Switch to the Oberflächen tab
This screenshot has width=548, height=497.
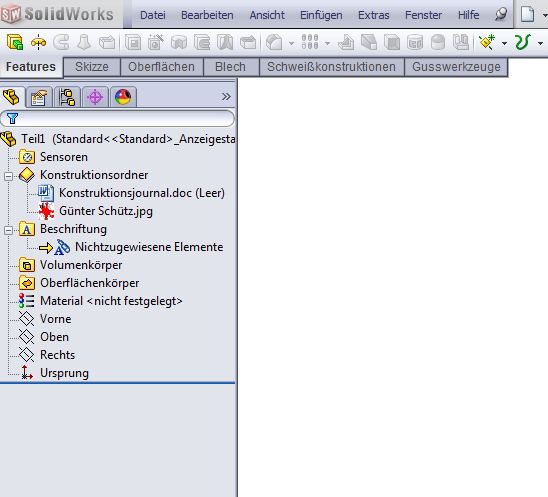(x=161, y=67)
